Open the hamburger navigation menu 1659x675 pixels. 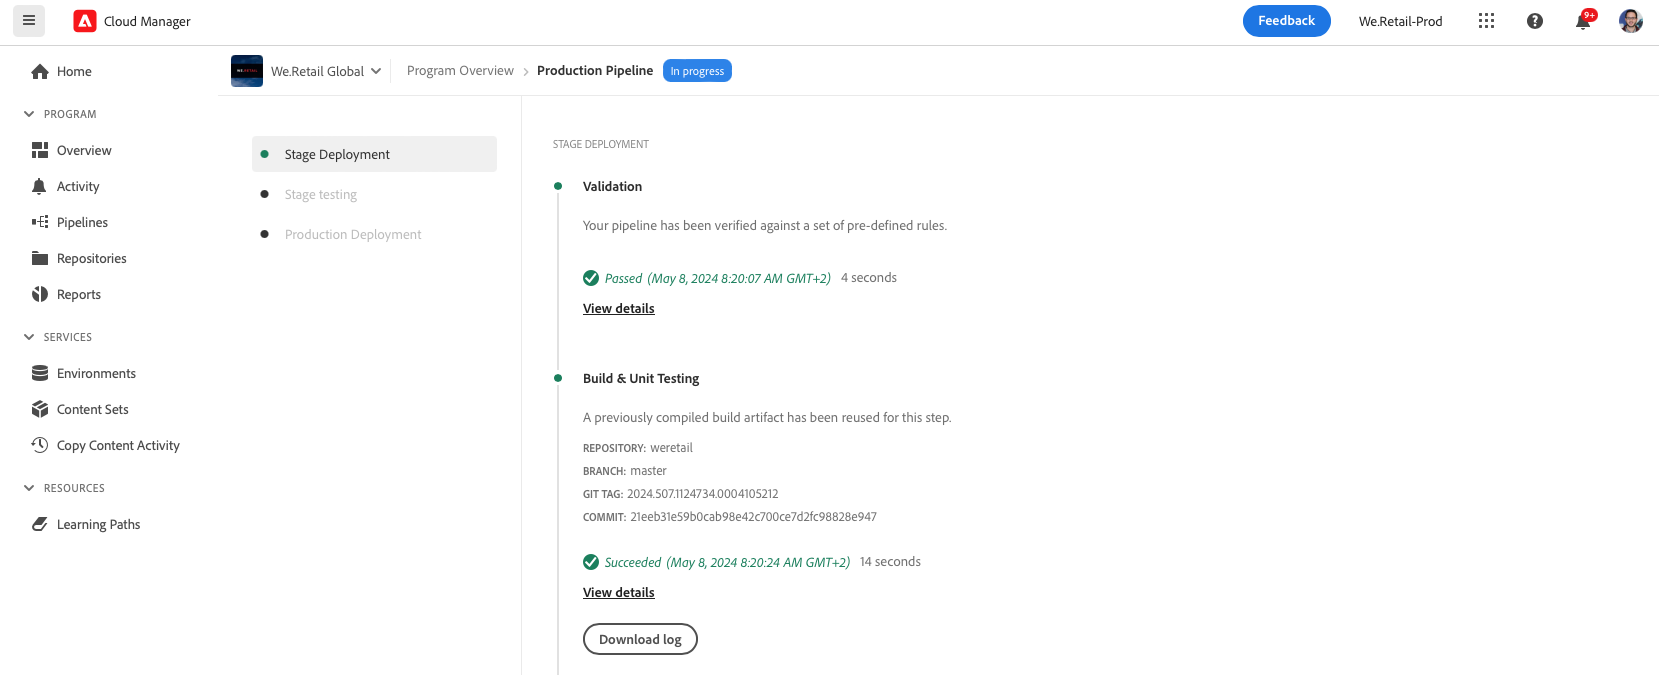pyautogui.click(x=29, y=20)
